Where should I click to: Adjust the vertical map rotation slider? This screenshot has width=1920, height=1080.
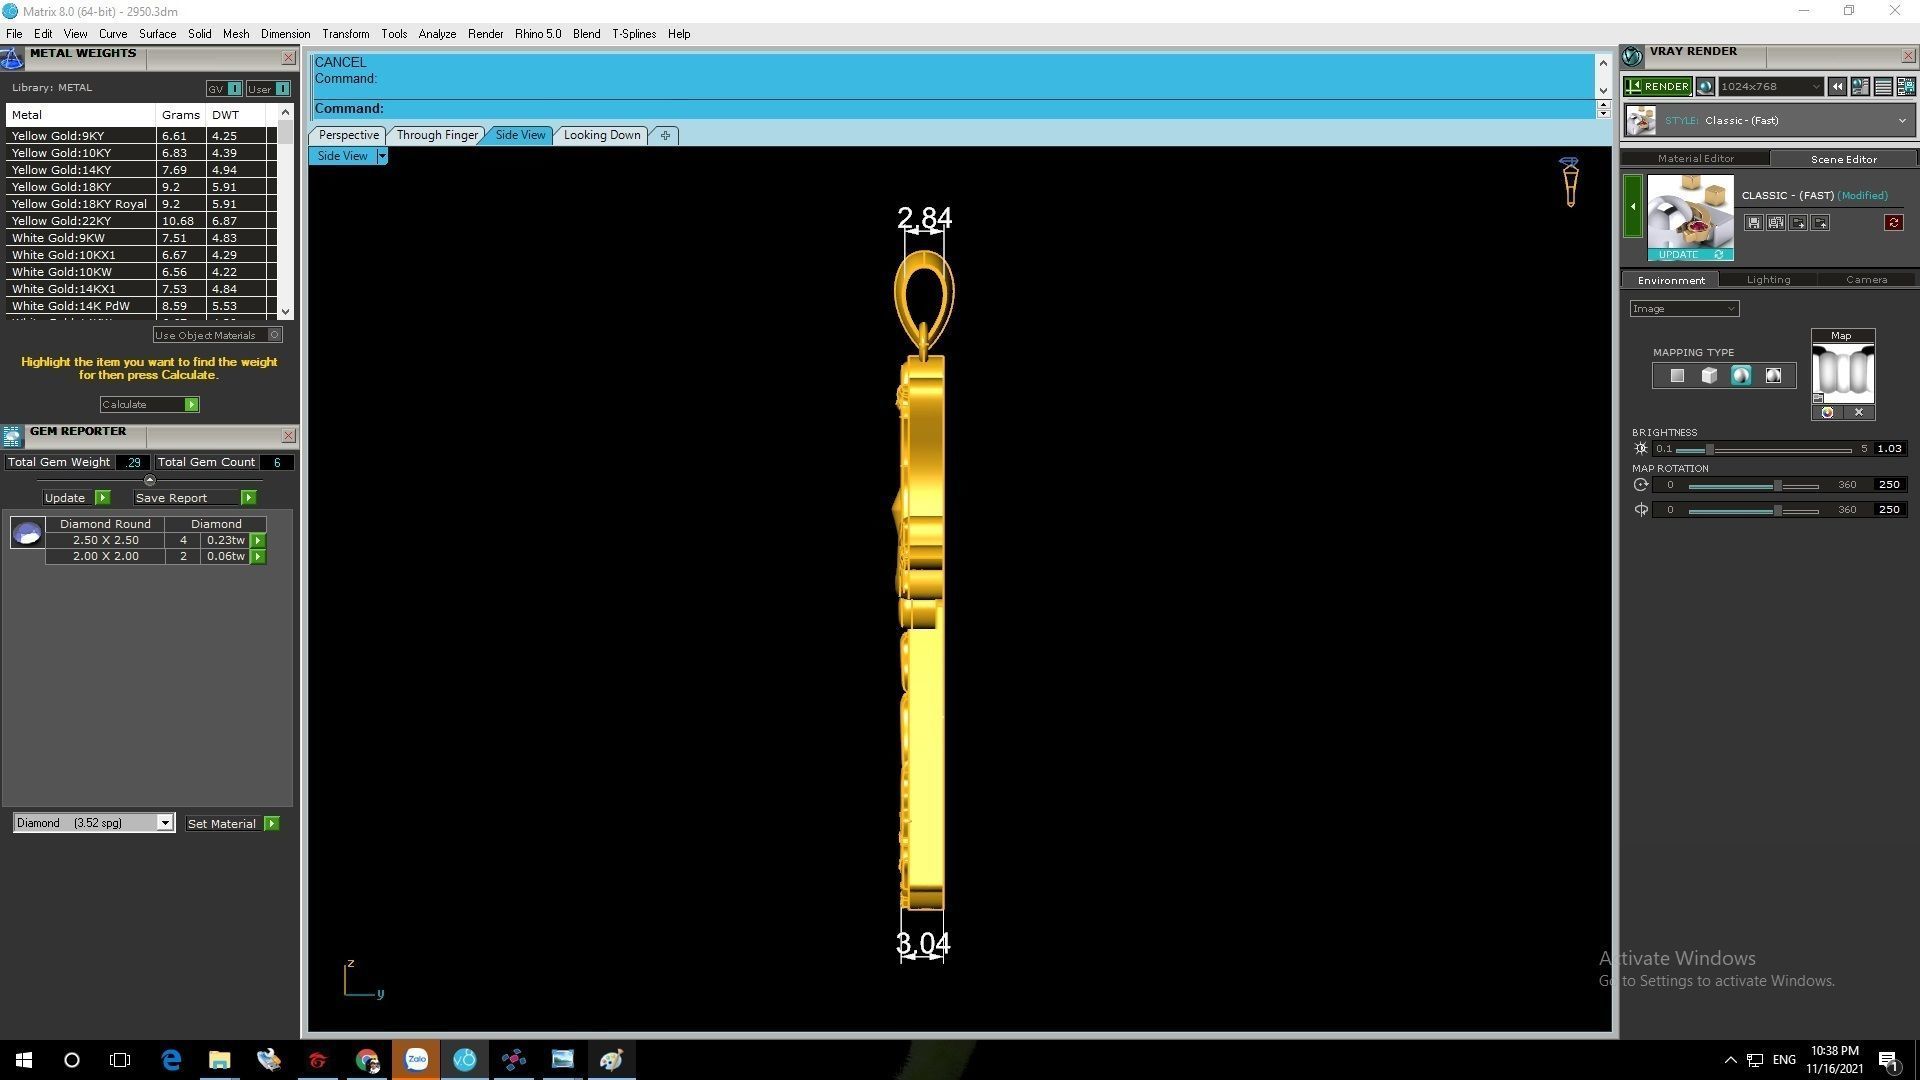[1777, 511]
